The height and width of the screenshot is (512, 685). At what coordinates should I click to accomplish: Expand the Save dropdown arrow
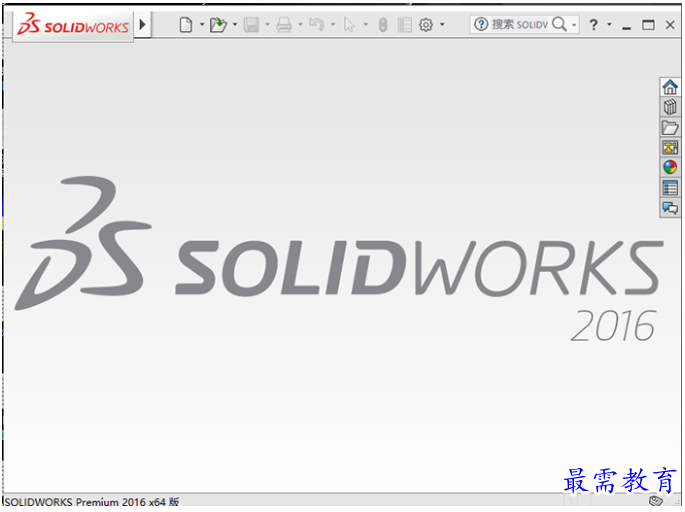tap(267, 25)
